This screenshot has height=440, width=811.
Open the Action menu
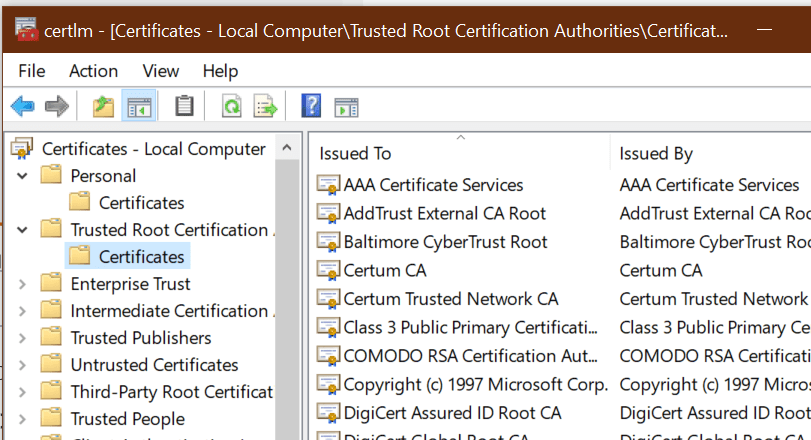point(93,71)
